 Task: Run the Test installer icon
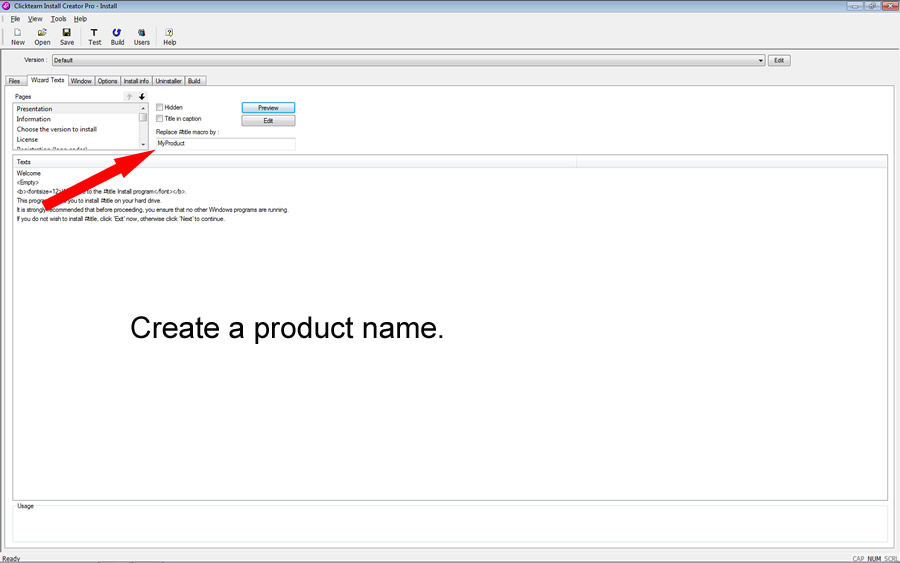point(94,36)
